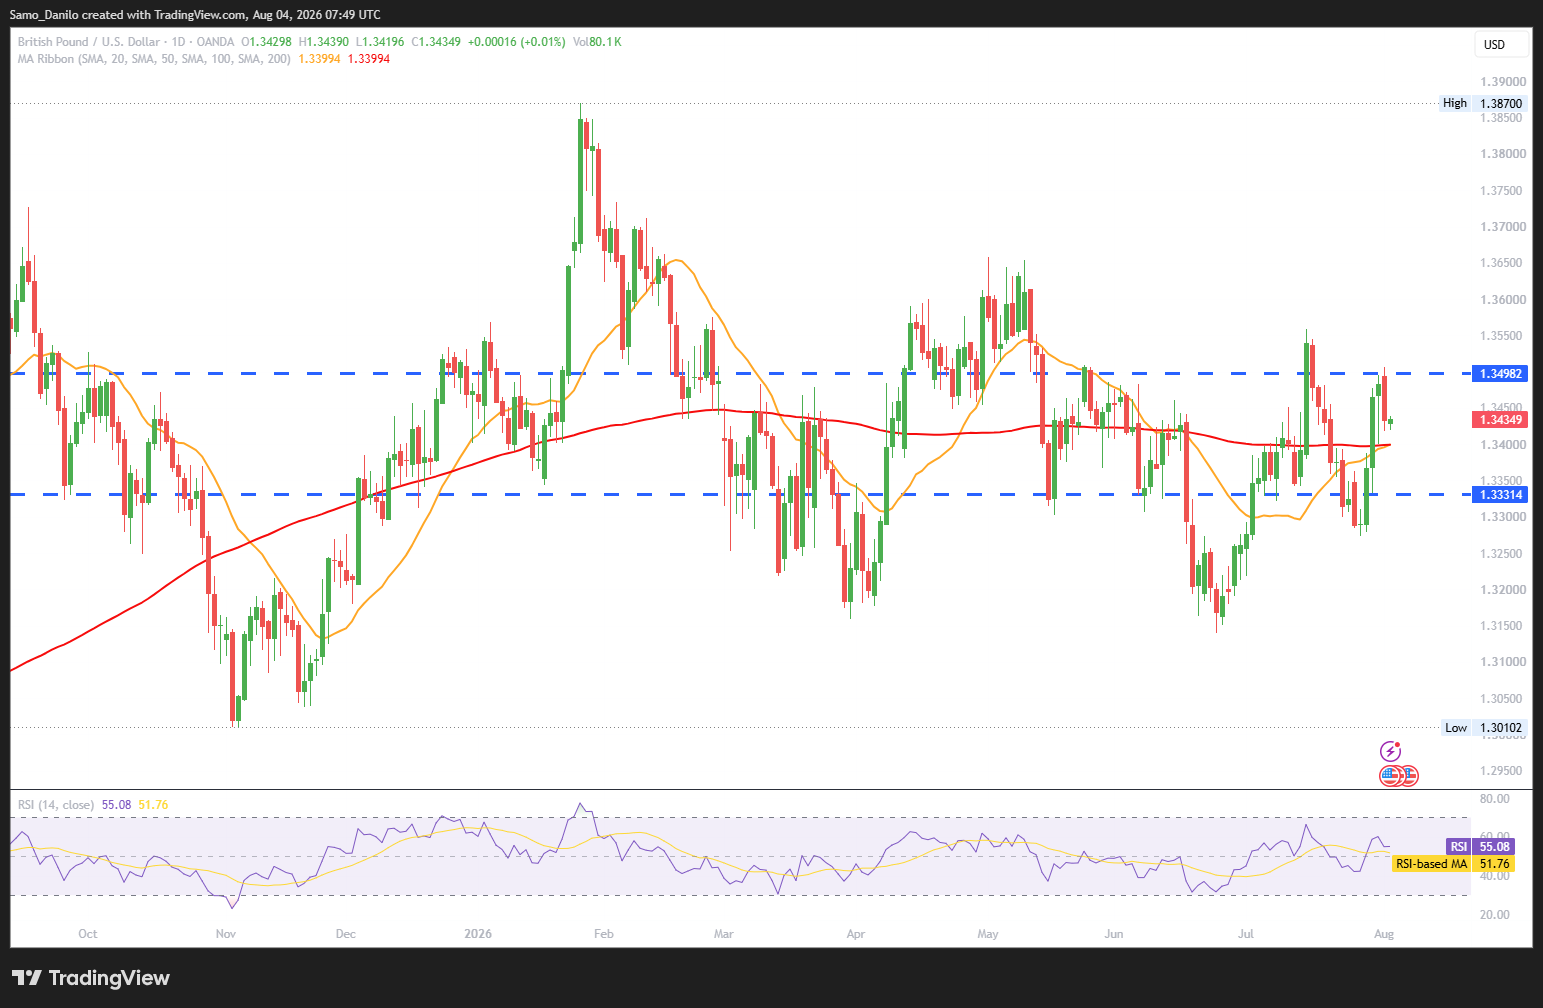Click the red 1.34349 current price label
Viewport: 1543px width, 1008px height.
(1501, 420)
